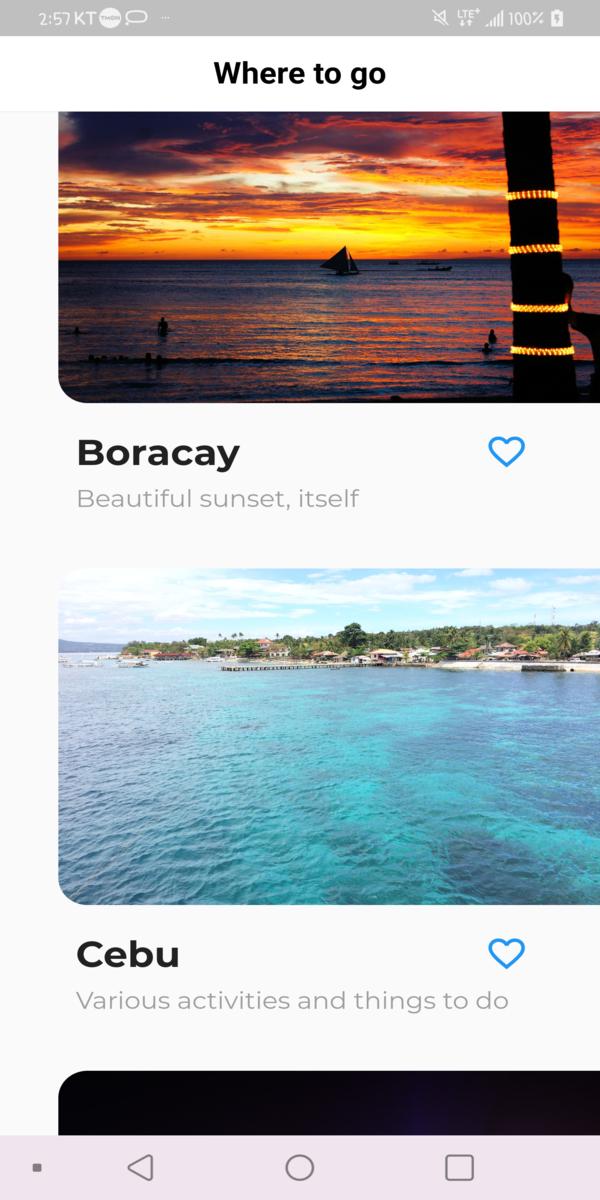This screenshot has height=1200, width=600.
Task: Toggle the Cebu heart favorite
Action: (x=506, y=954)
